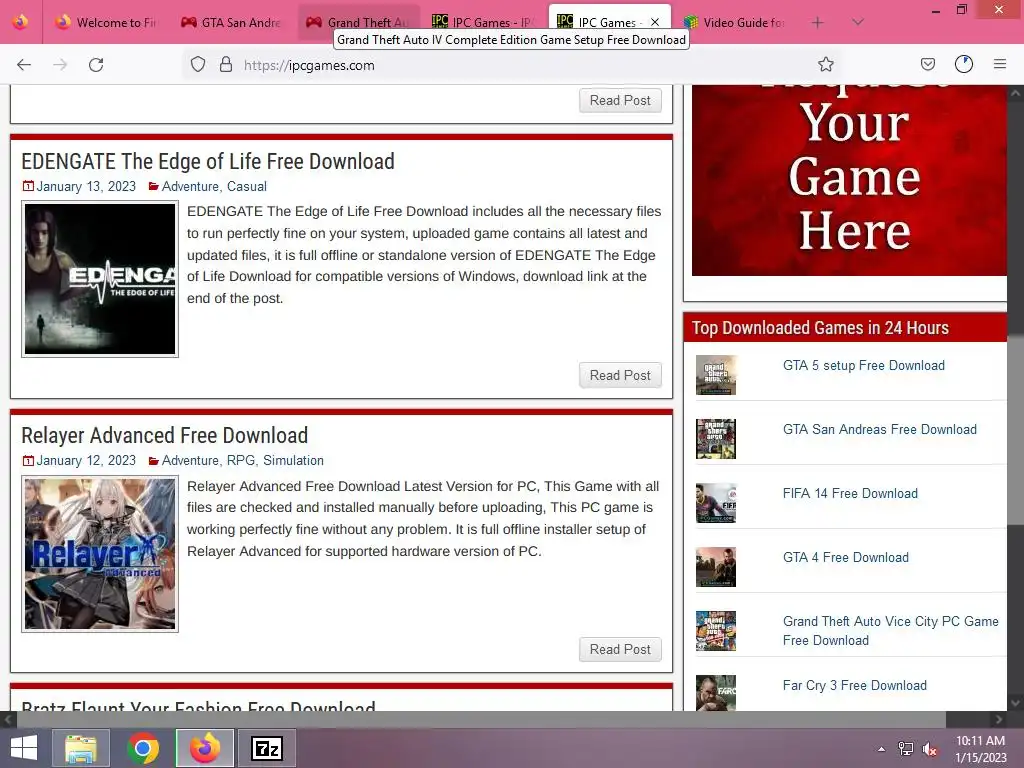This screenshot has height=768, width=1024.
Task: Click the Firefox View icon in tab bar
Action: tap(20, 22)
